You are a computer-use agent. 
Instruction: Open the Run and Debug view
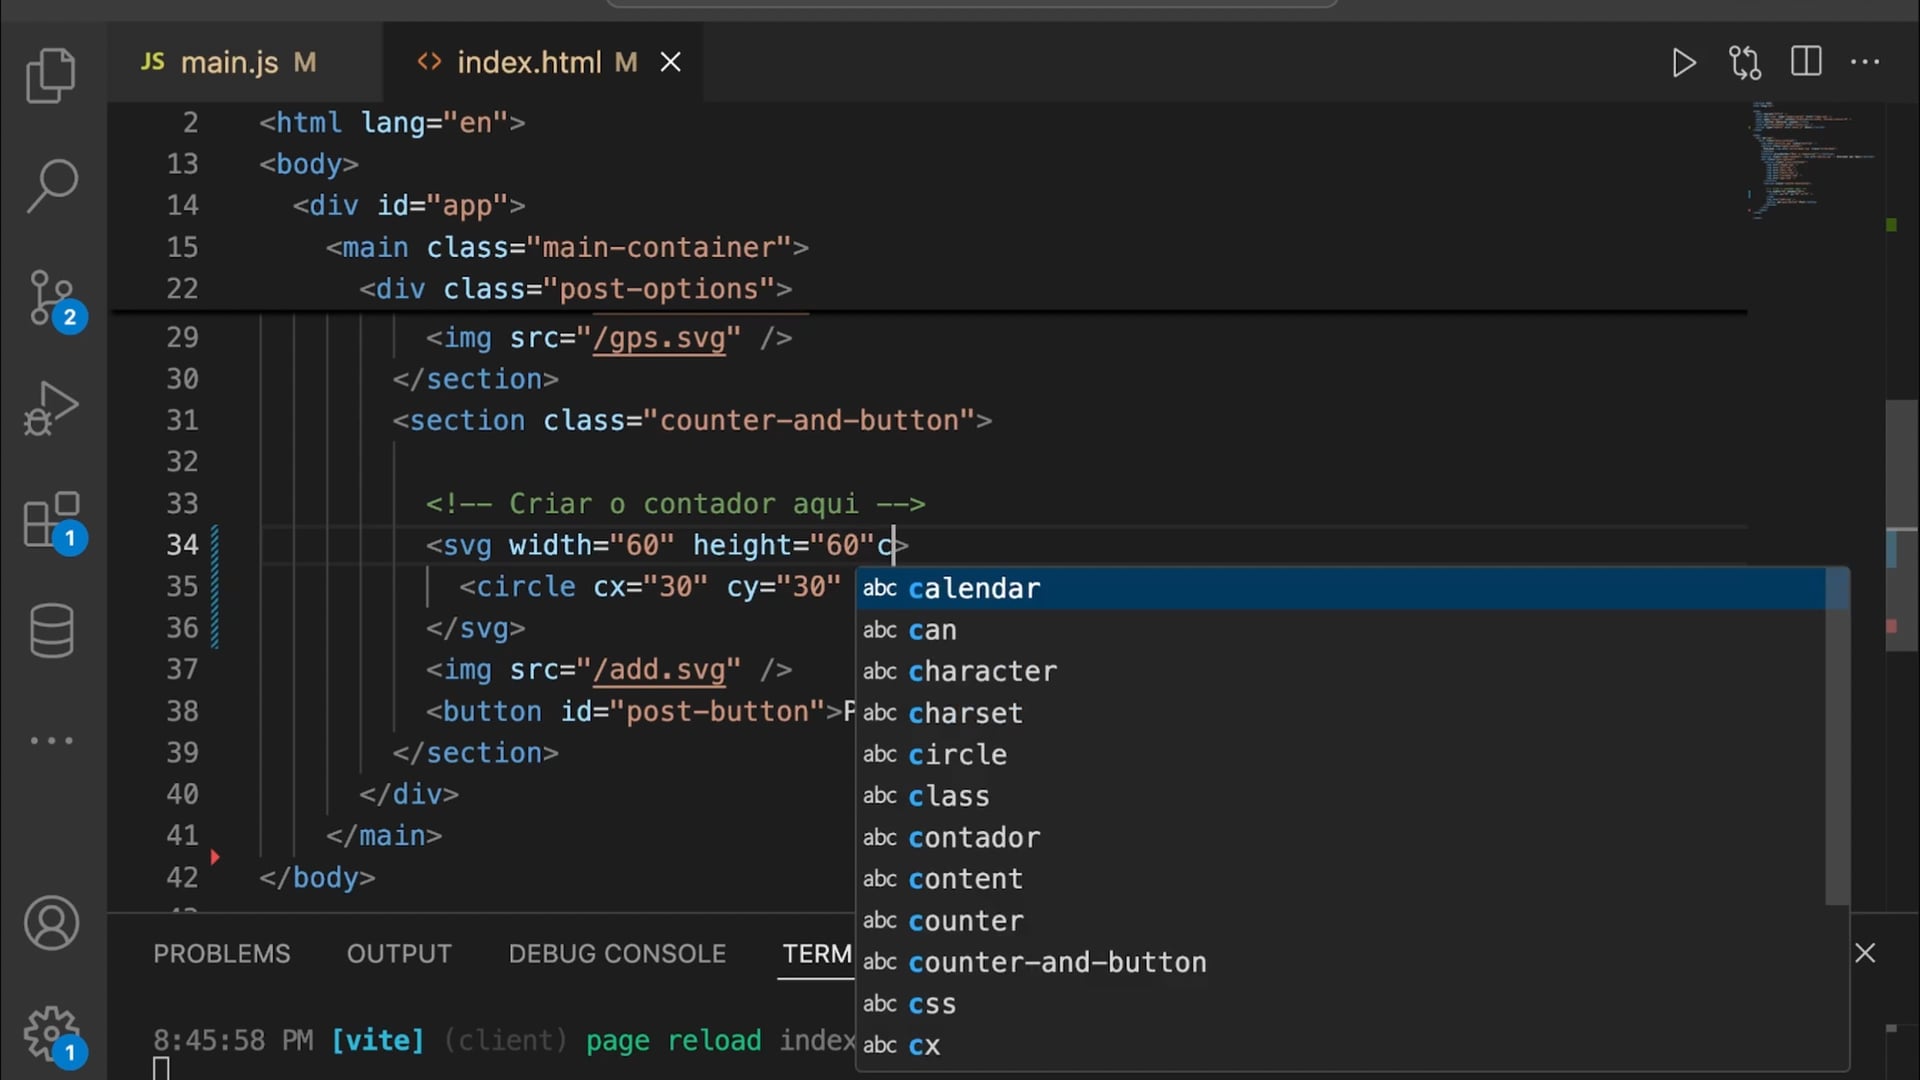[x=51, y=408]
